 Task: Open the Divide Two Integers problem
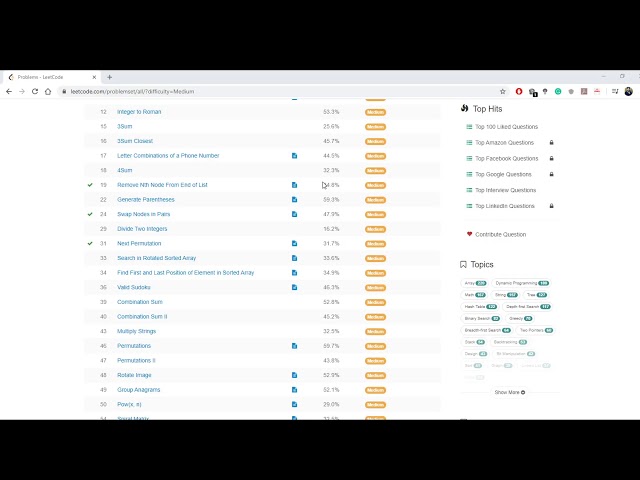coord(142,229)
